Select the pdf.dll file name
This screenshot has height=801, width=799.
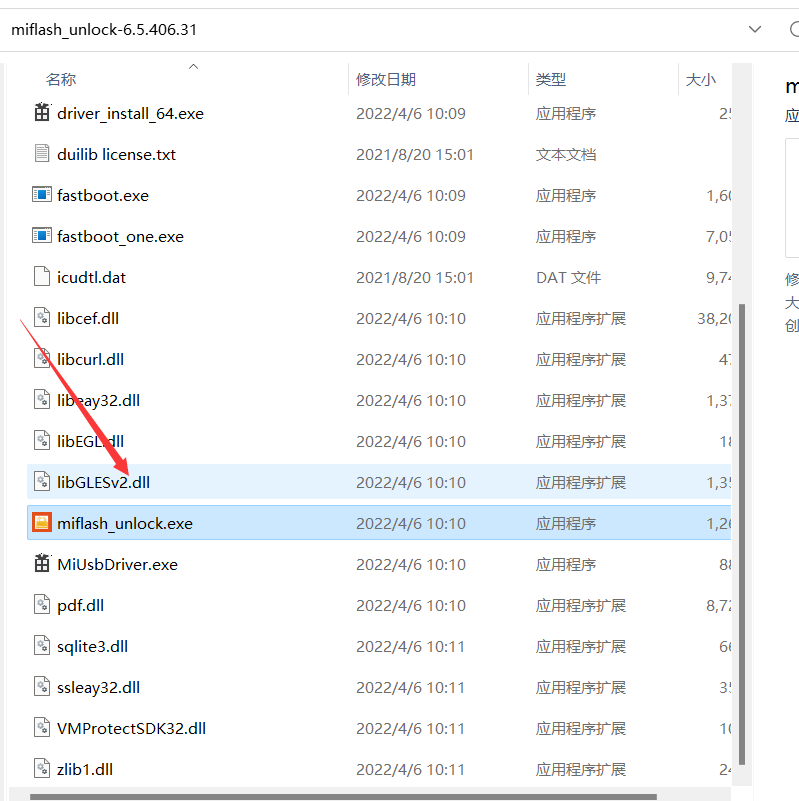(81, 605)
